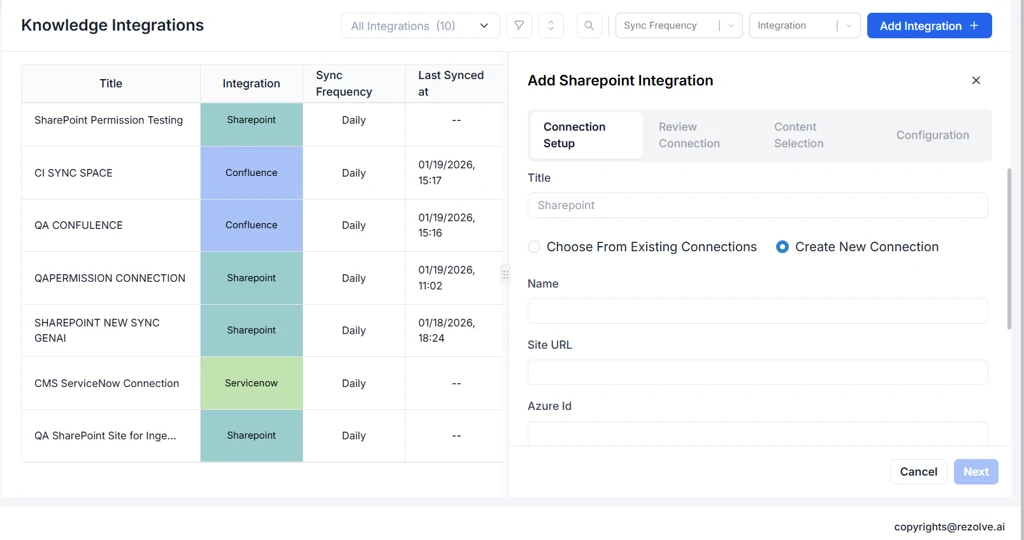
Task: Click the filter funnel icon
Action: click(519, 26)
